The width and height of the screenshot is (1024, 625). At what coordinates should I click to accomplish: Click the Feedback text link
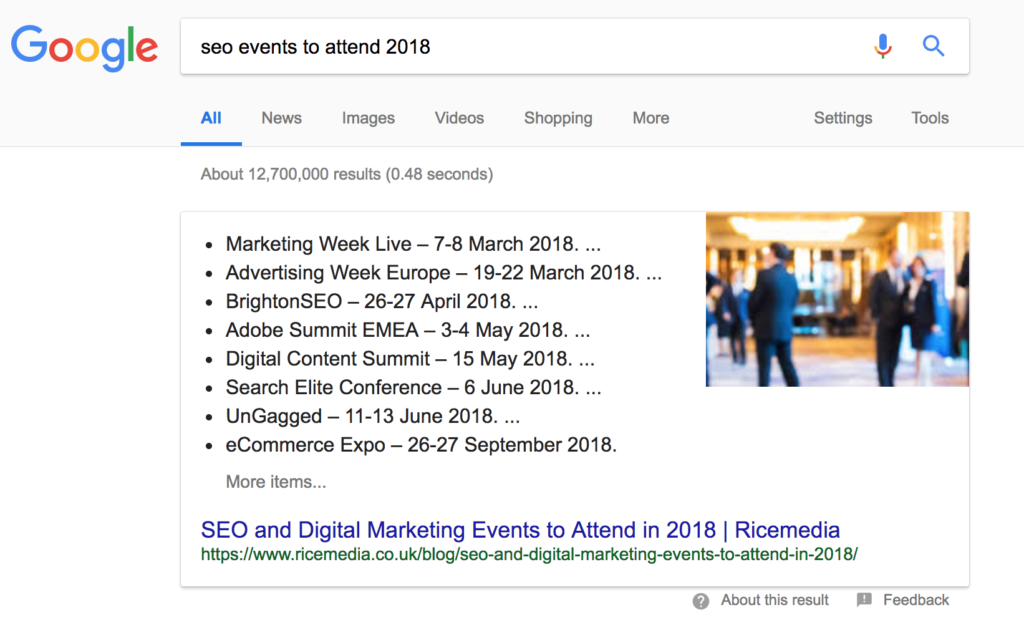916,600
